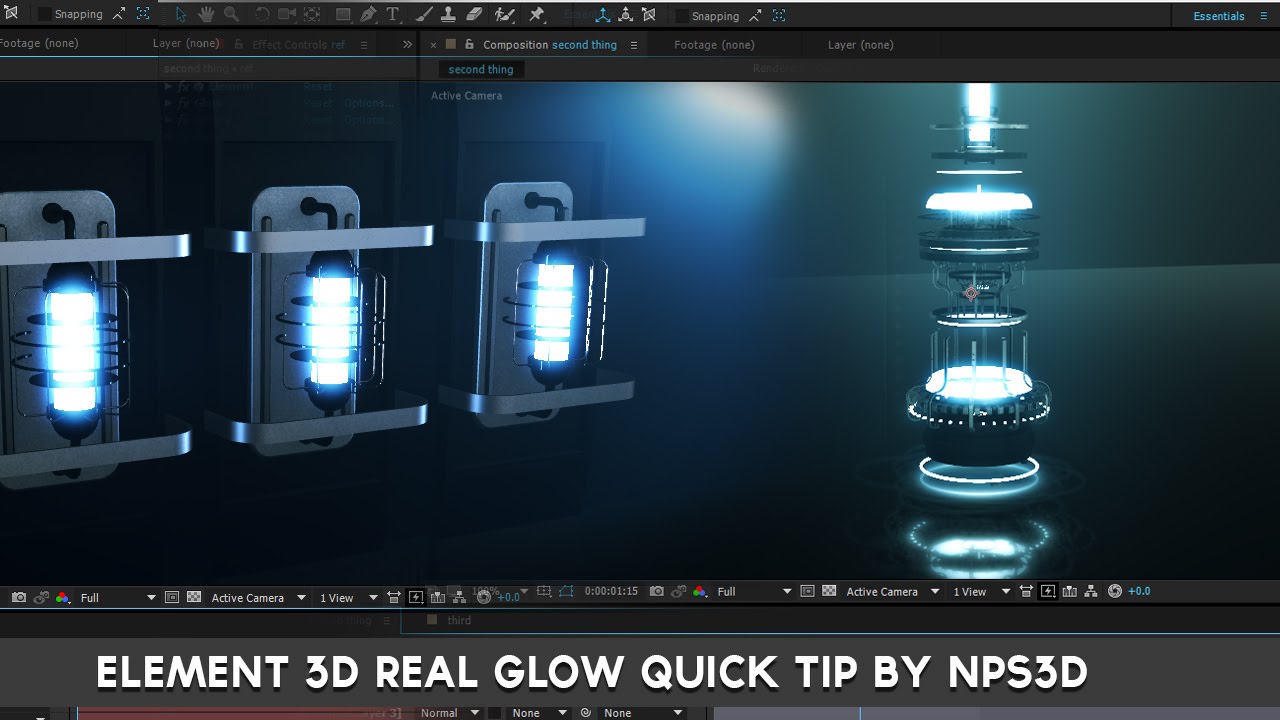Switch to Local Axis mode
Viewport: 1280px width, 720px height.
coord(603,14)
